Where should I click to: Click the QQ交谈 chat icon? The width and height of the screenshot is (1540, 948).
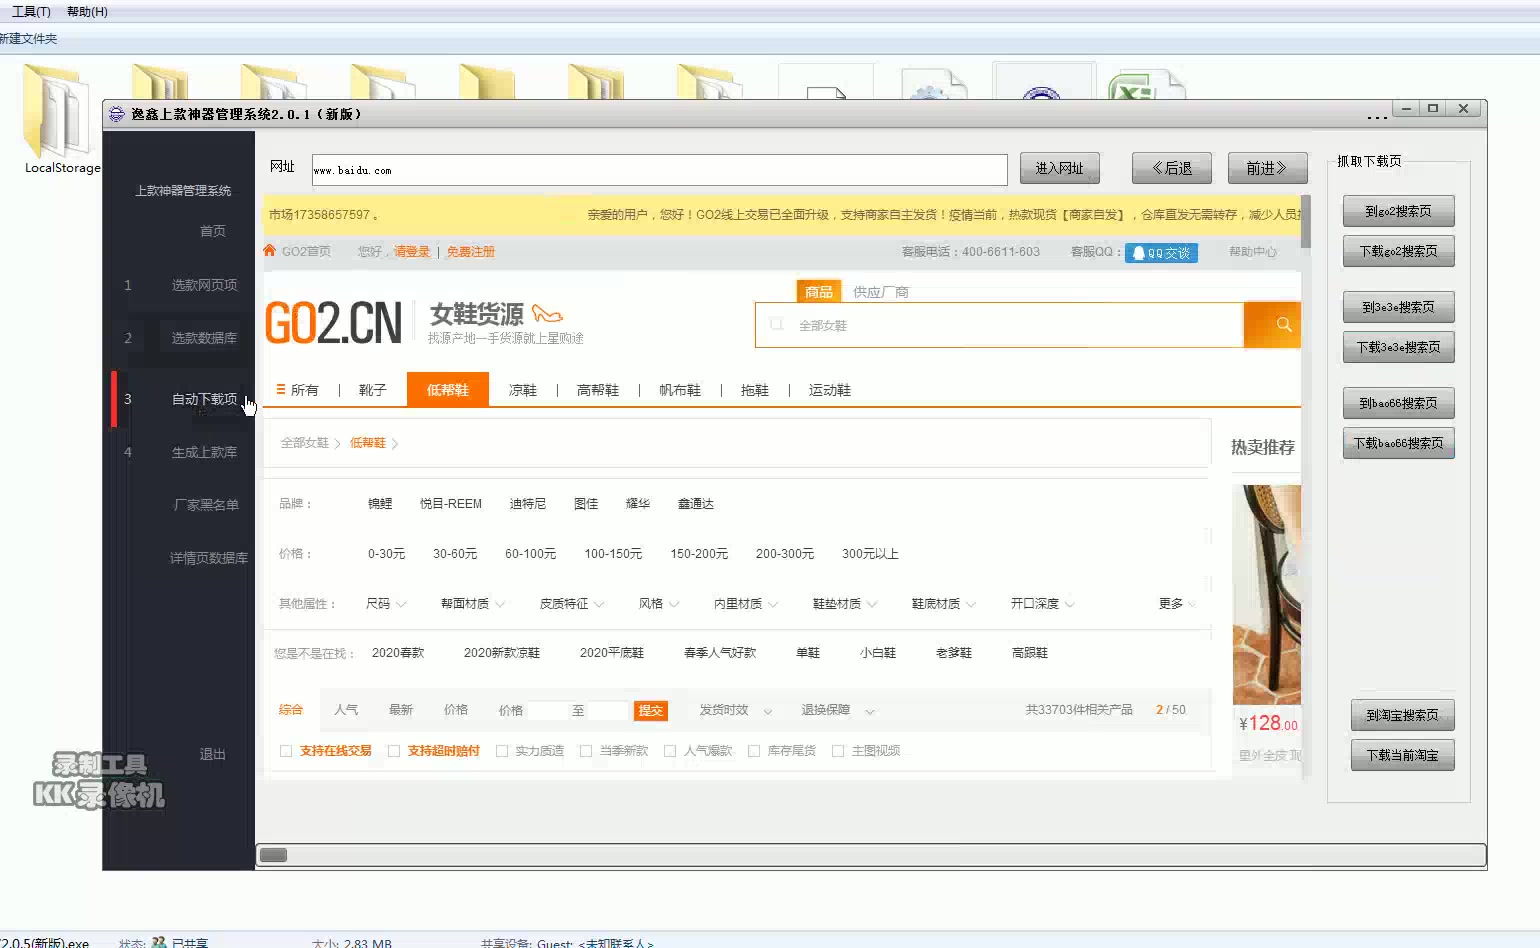tap(1161, 253)
